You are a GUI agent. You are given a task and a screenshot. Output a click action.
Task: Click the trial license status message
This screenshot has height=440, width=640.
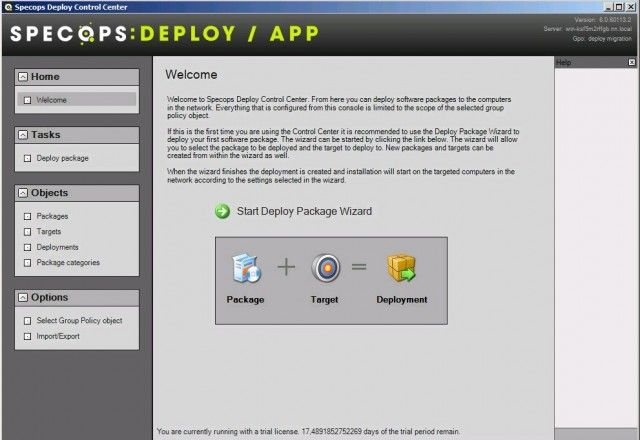click(309, 431)
